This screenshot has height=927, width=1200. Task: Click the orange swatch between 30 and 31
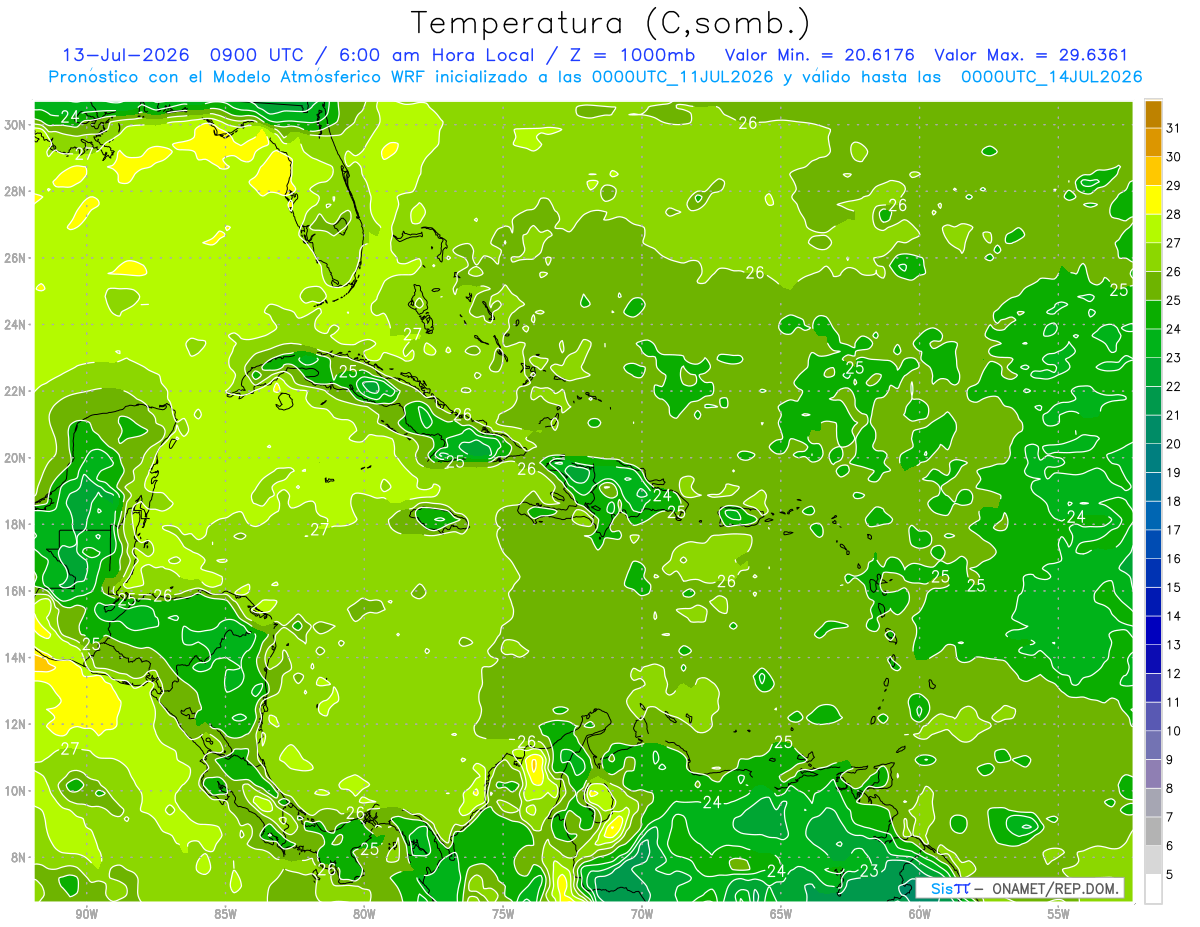1153,142
